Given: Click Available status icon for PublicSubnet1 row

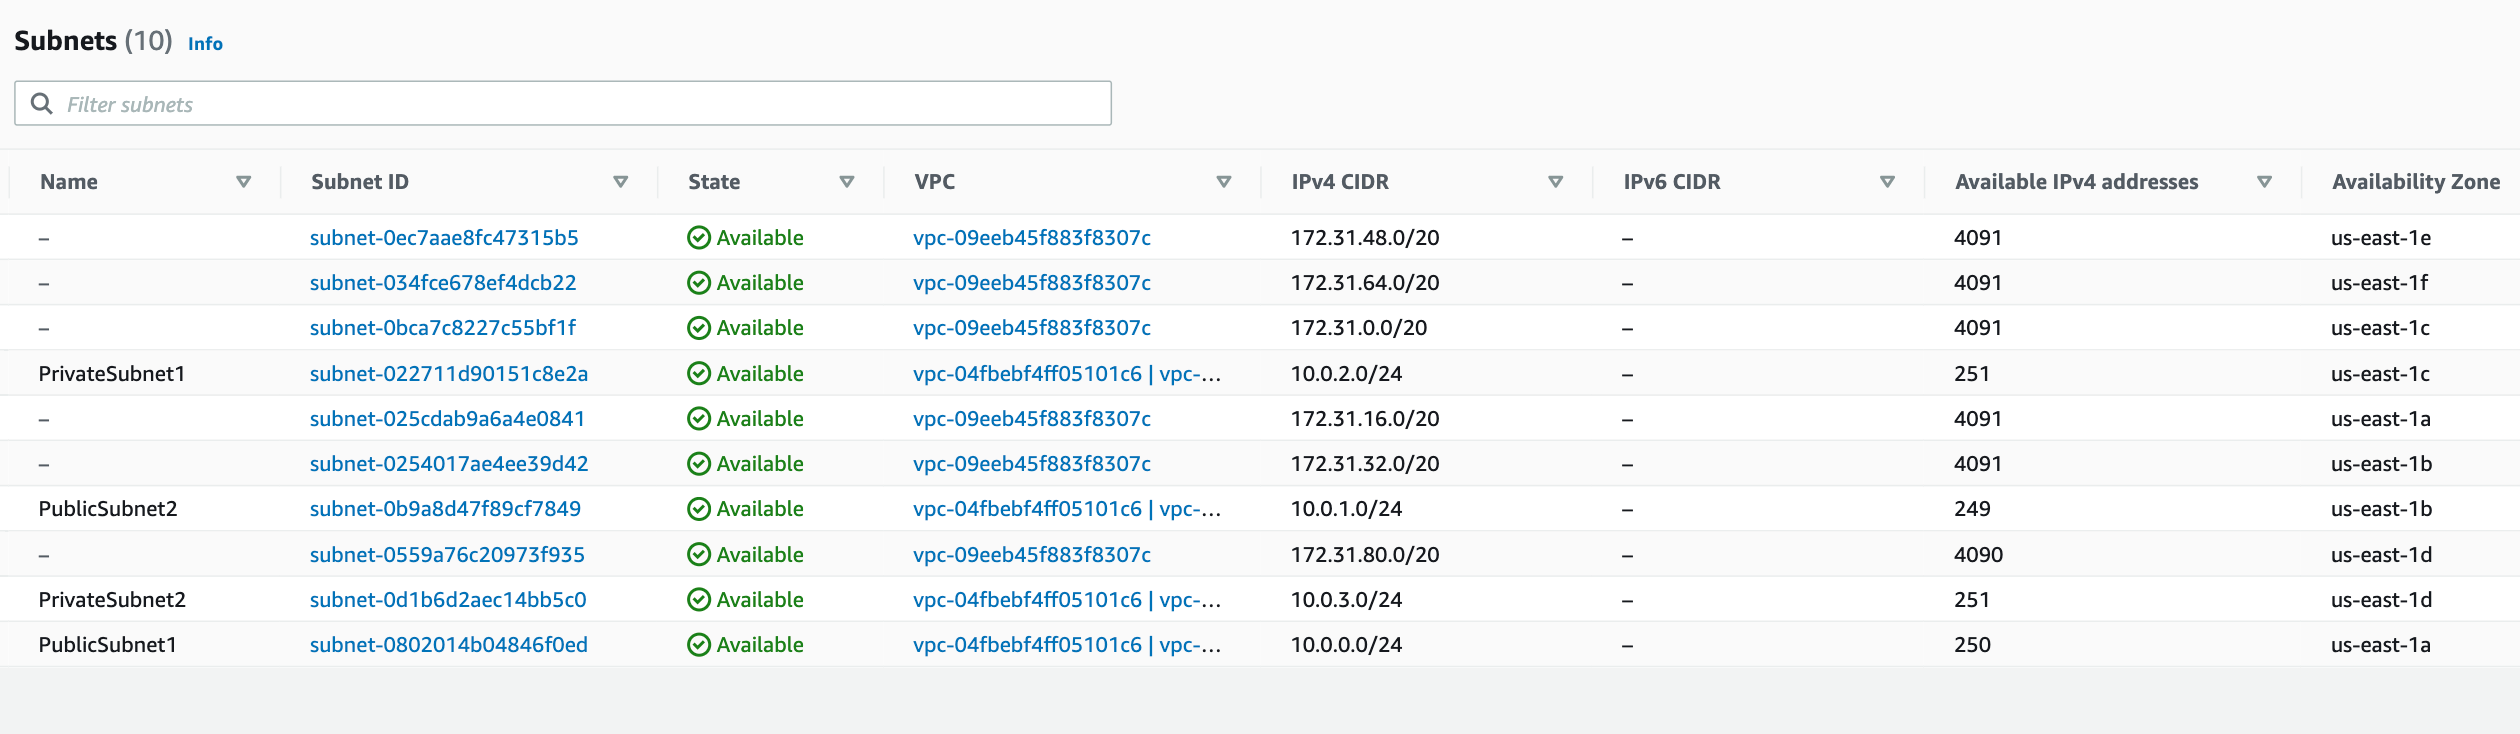Looking at the screenshot, I should coord(699,645).
